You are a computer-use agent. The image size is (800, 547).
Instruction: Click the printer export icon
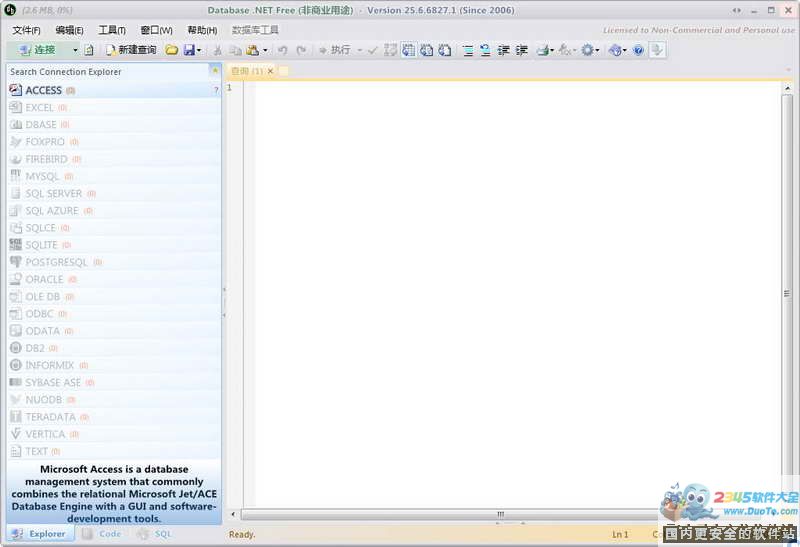pyautogui.click(x=543, y=50)
